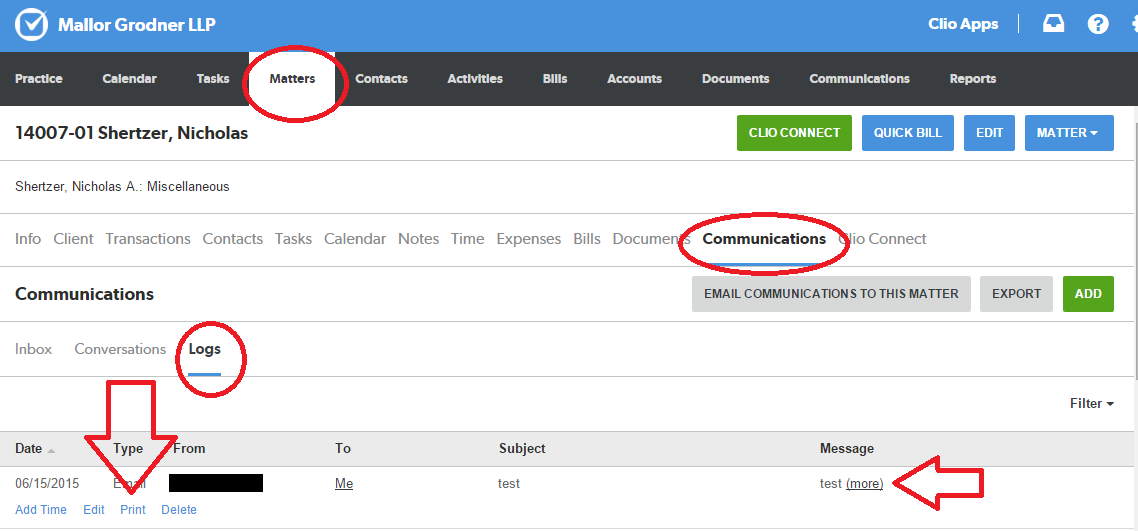
Task: Click the green ADD button
Action: pos(1088,294)
